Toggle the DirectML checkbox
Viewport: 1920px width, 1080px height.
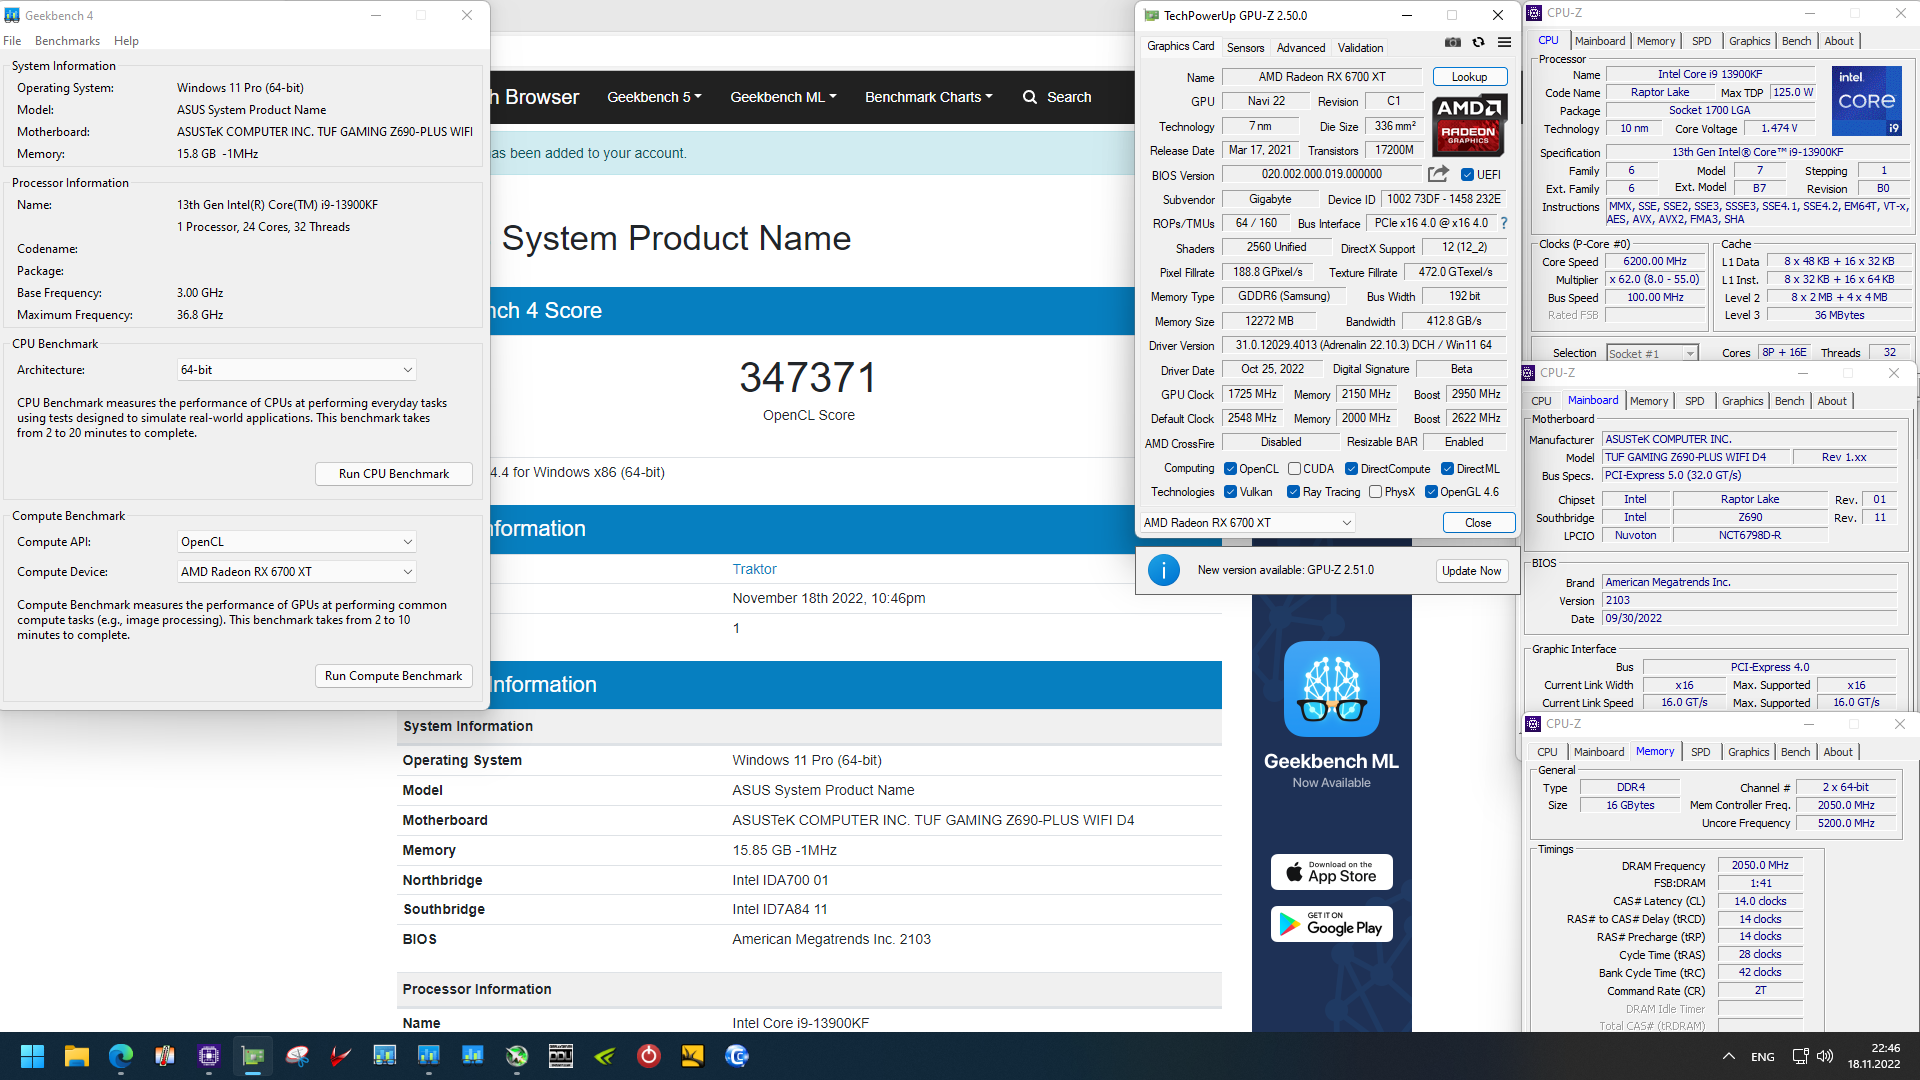click(1447, 468)
